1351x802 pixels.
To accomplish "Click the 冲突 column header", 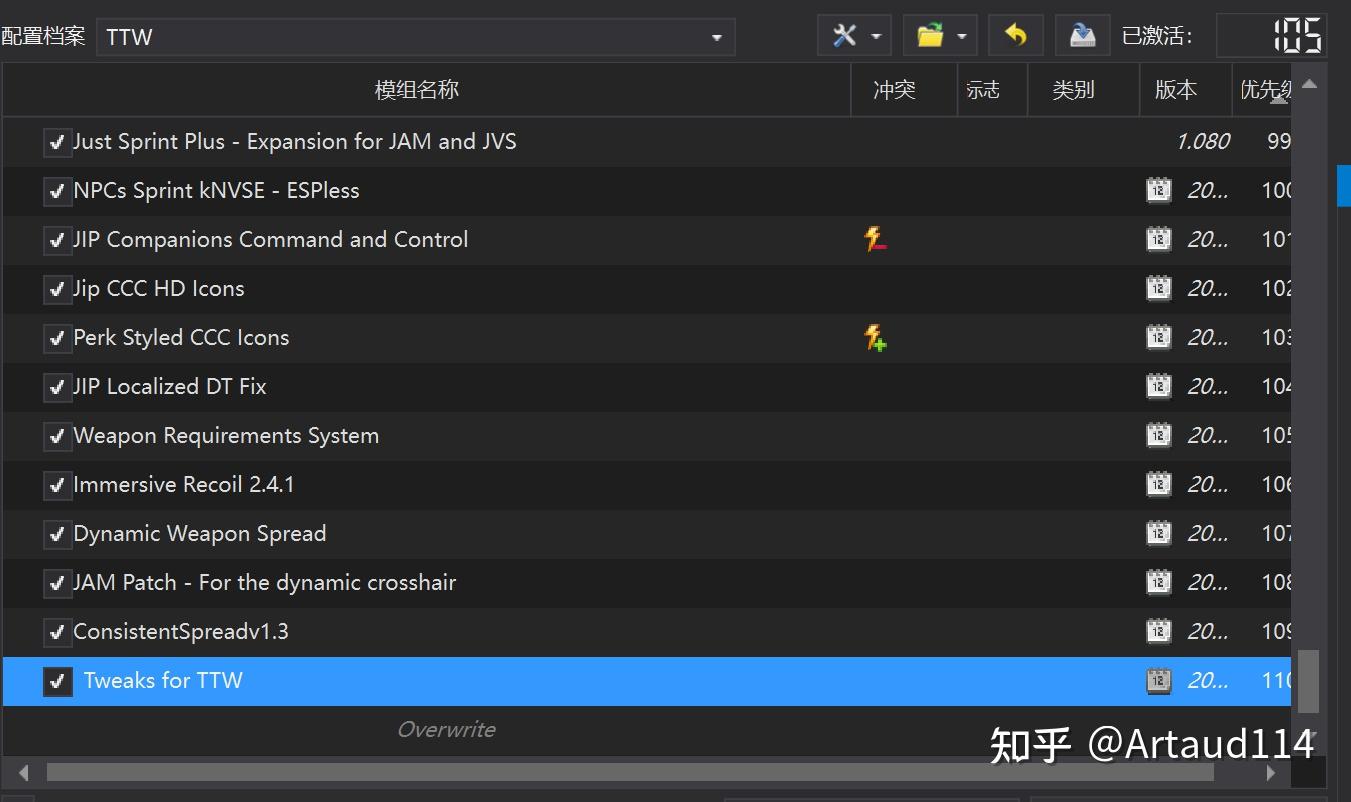I will pyautogui.click(x=893, y=89).
